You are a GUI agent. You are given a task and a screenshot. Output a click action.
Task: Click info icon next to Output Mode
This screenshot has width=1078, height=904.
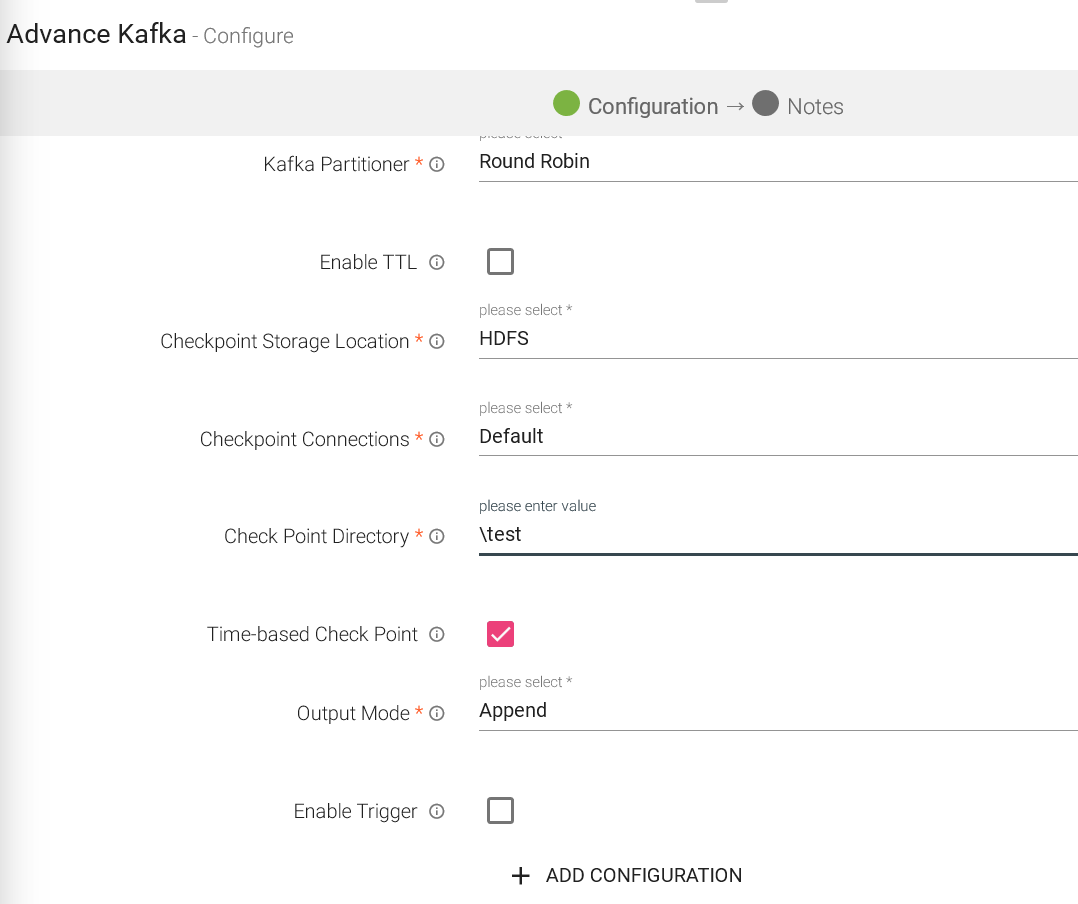point(437,714)
